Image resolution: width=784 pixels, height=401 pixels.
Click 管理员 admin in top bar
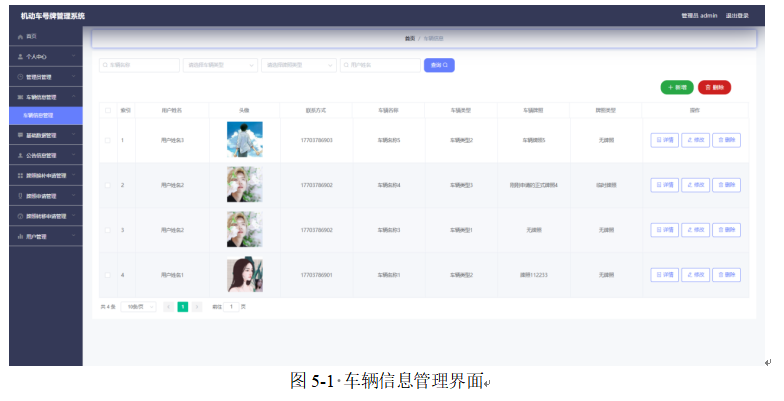(x=699, y=16)
